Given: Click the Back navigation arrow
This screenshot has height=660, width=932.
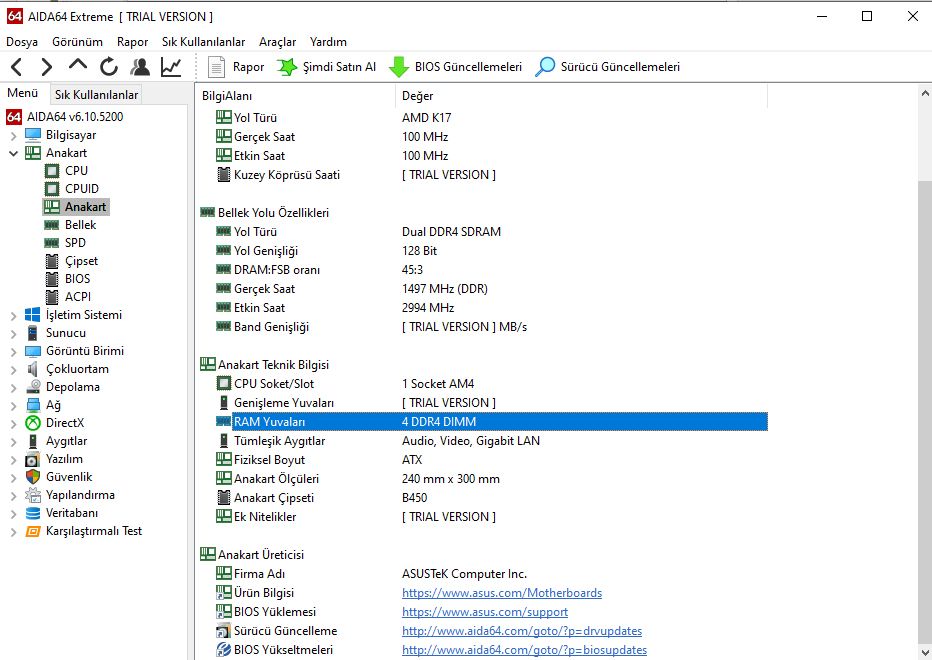Looking at the screenshot, I should (17, 67).
